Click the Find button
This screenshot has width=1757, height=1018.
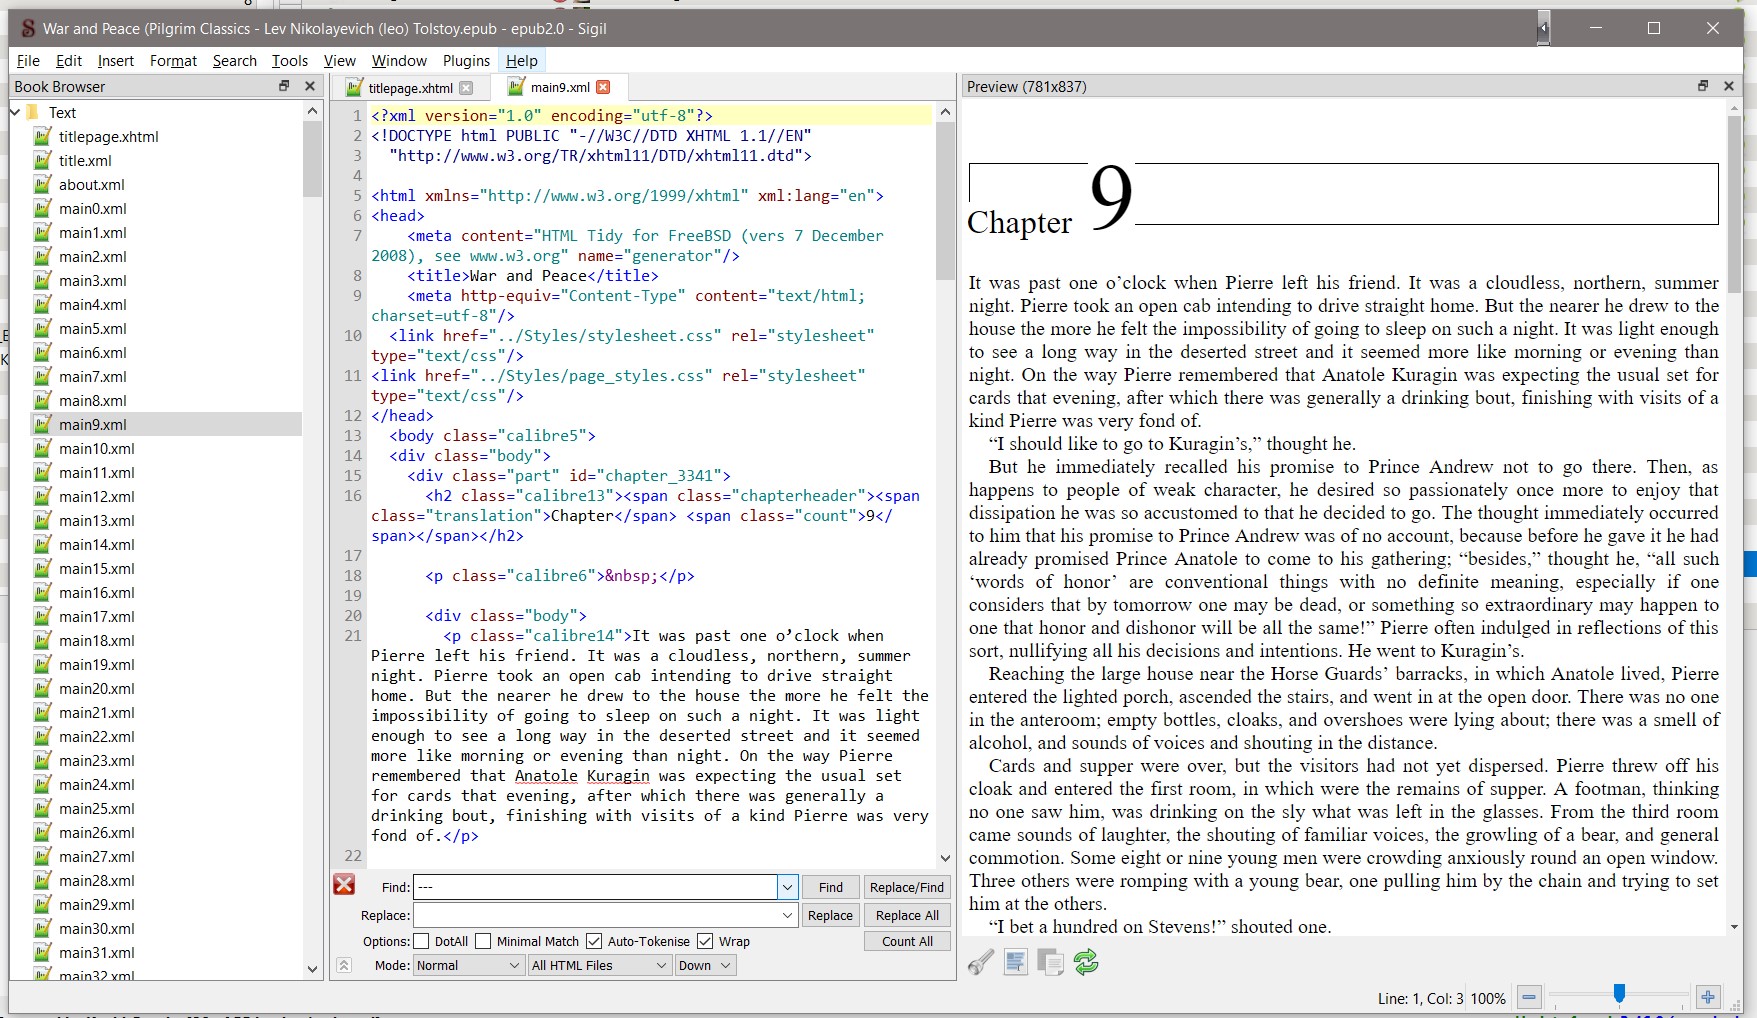[x=831, y=887]
